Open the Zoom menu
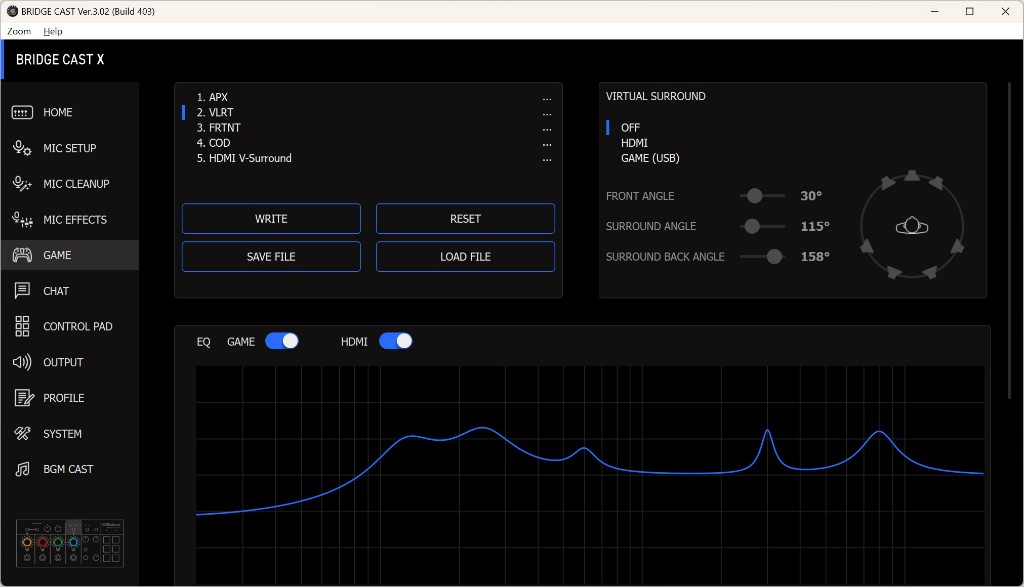This screenshot has width=1024, height=587. pyautogui.click(x=19, y=31)
